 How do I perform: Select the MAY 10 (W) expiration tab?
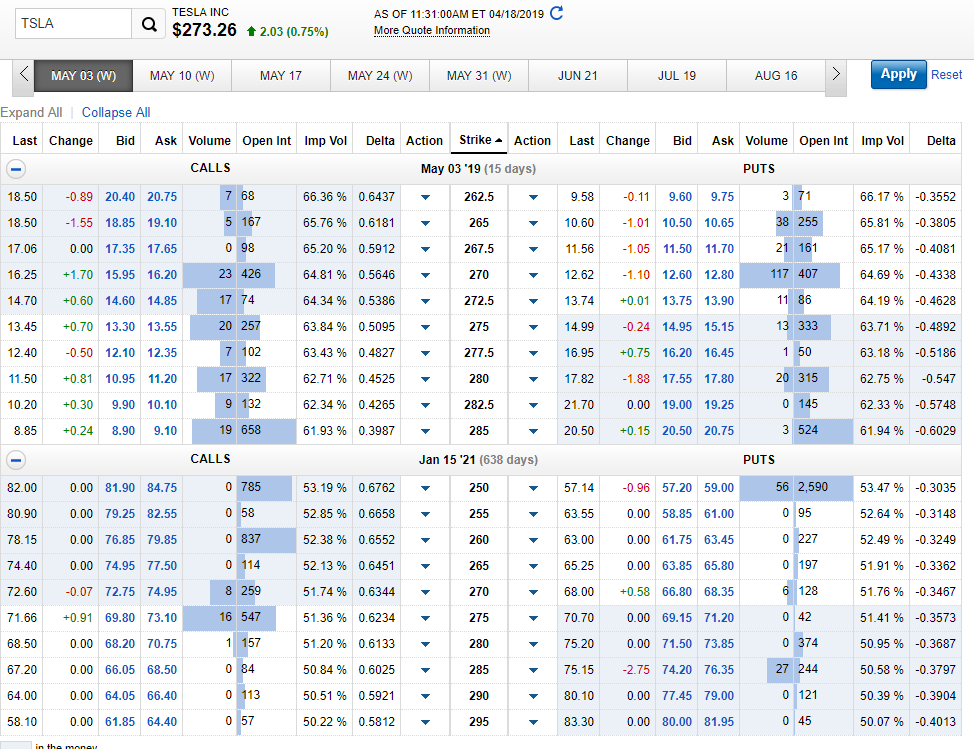[x=182, y=76]
